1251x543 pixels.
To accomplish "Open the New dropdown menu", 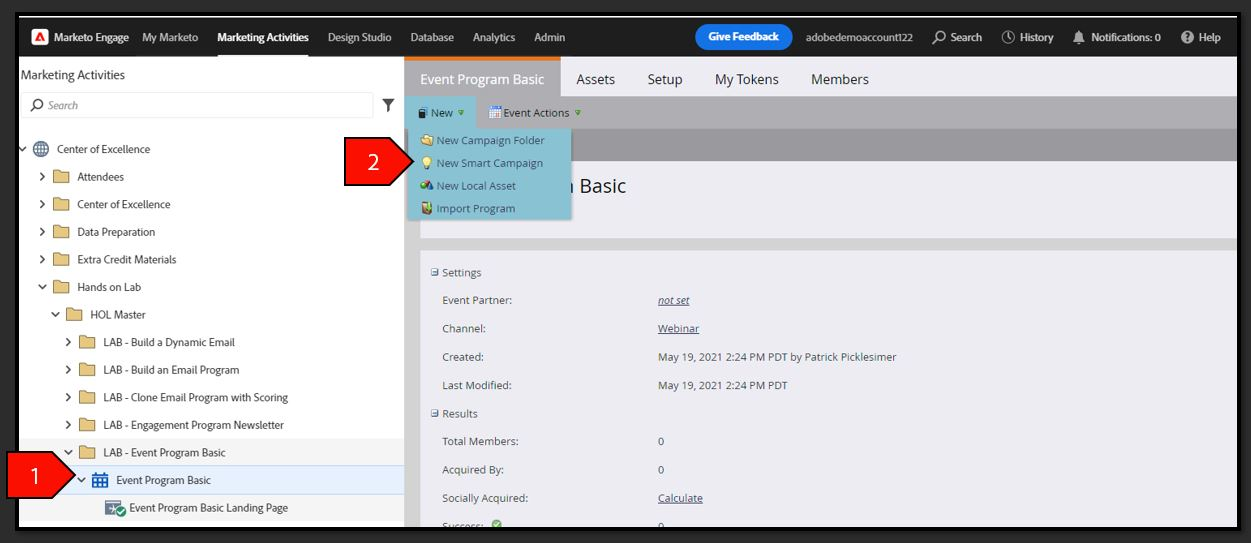I will (441, 113).
